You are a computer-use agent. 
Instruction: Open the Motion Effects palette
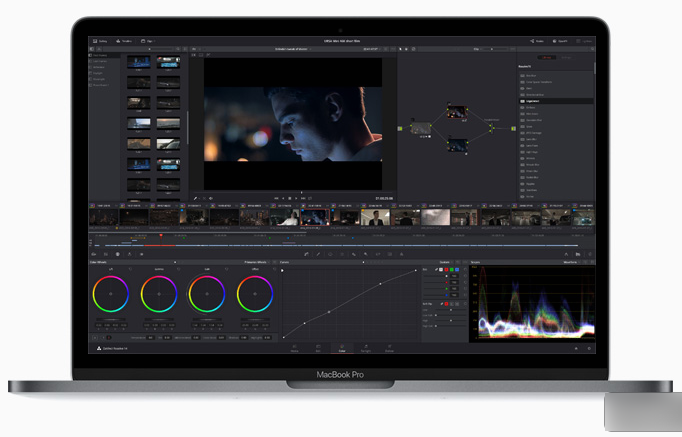(x=141, y=254)
